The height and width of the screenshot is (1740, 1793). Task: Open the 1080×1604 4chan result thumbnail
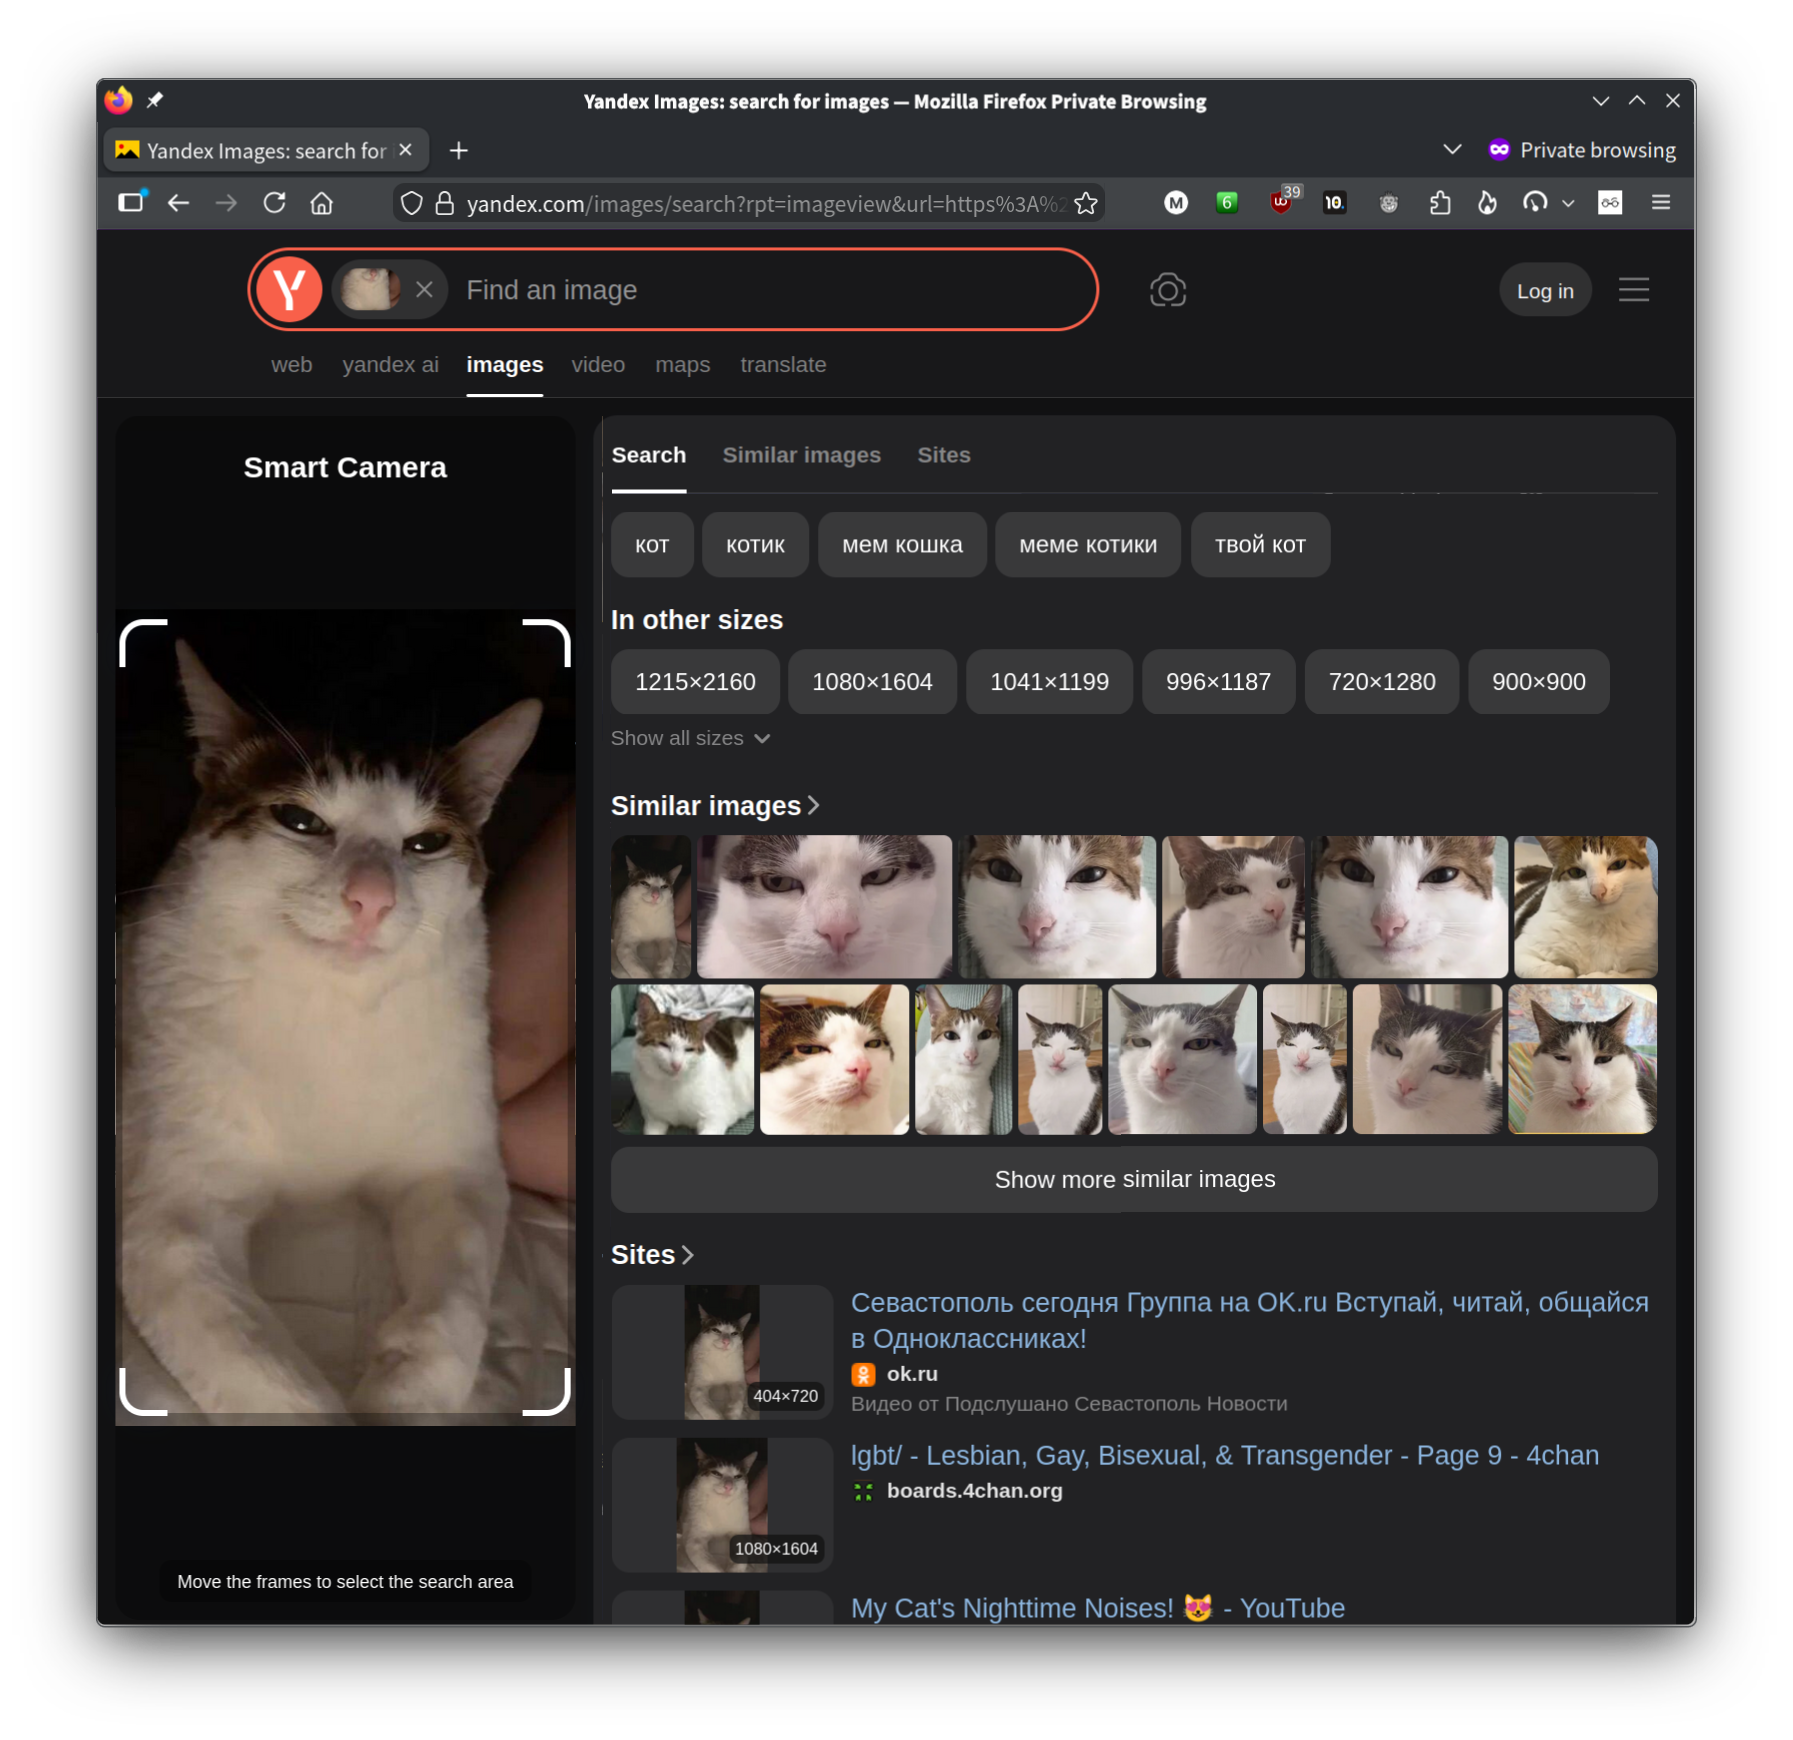coord(722,1505)
